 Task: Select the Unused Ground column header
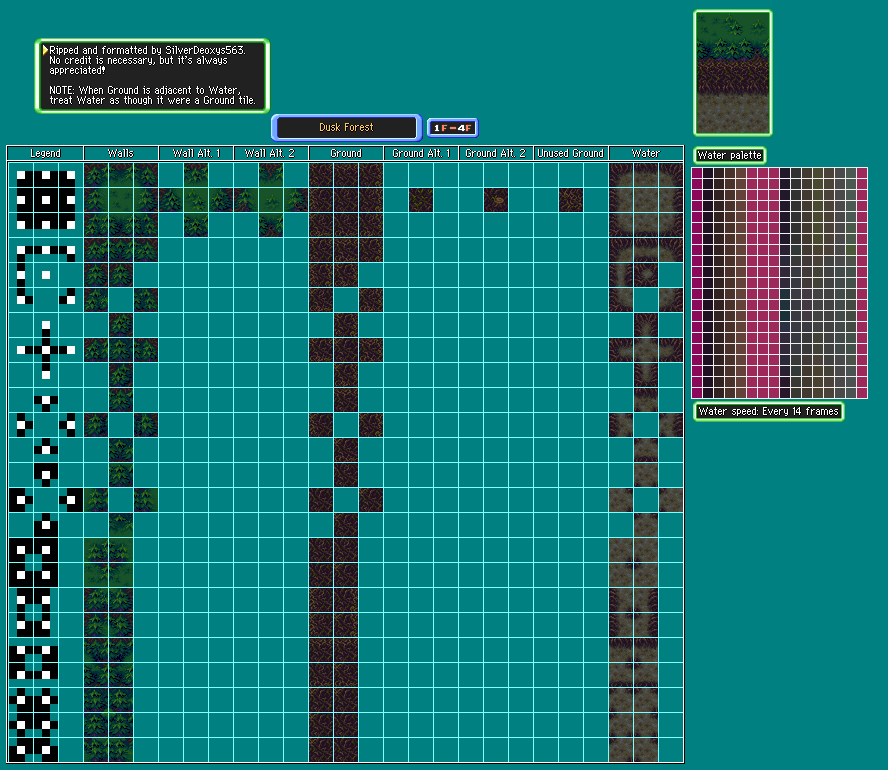click(571, 153)
